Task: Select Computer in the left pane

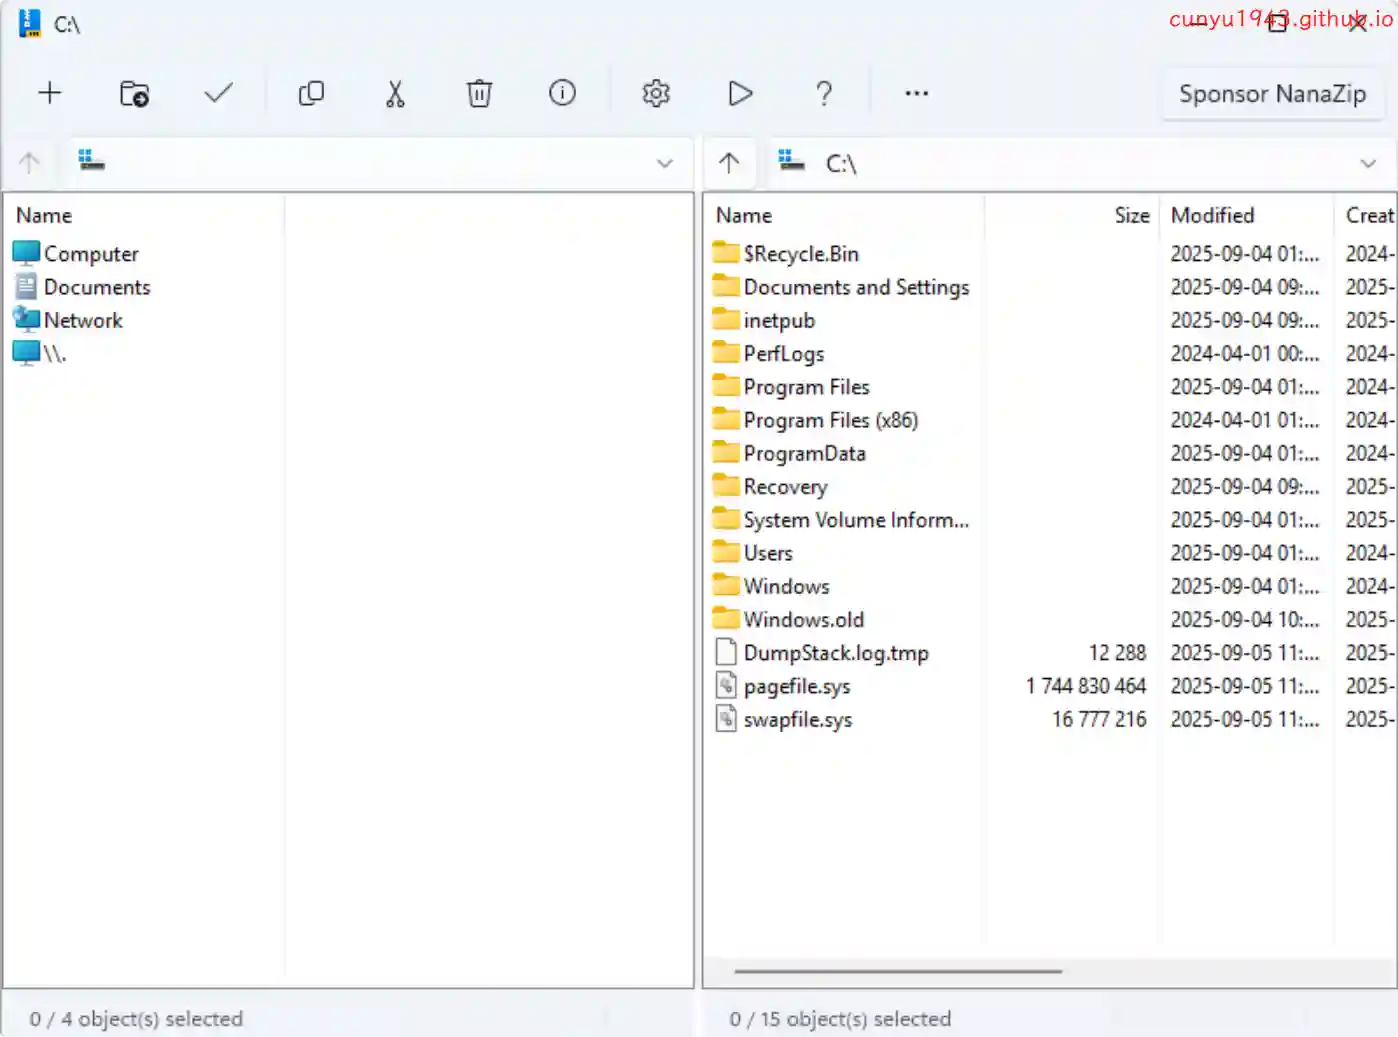Action: click(90, 254)
